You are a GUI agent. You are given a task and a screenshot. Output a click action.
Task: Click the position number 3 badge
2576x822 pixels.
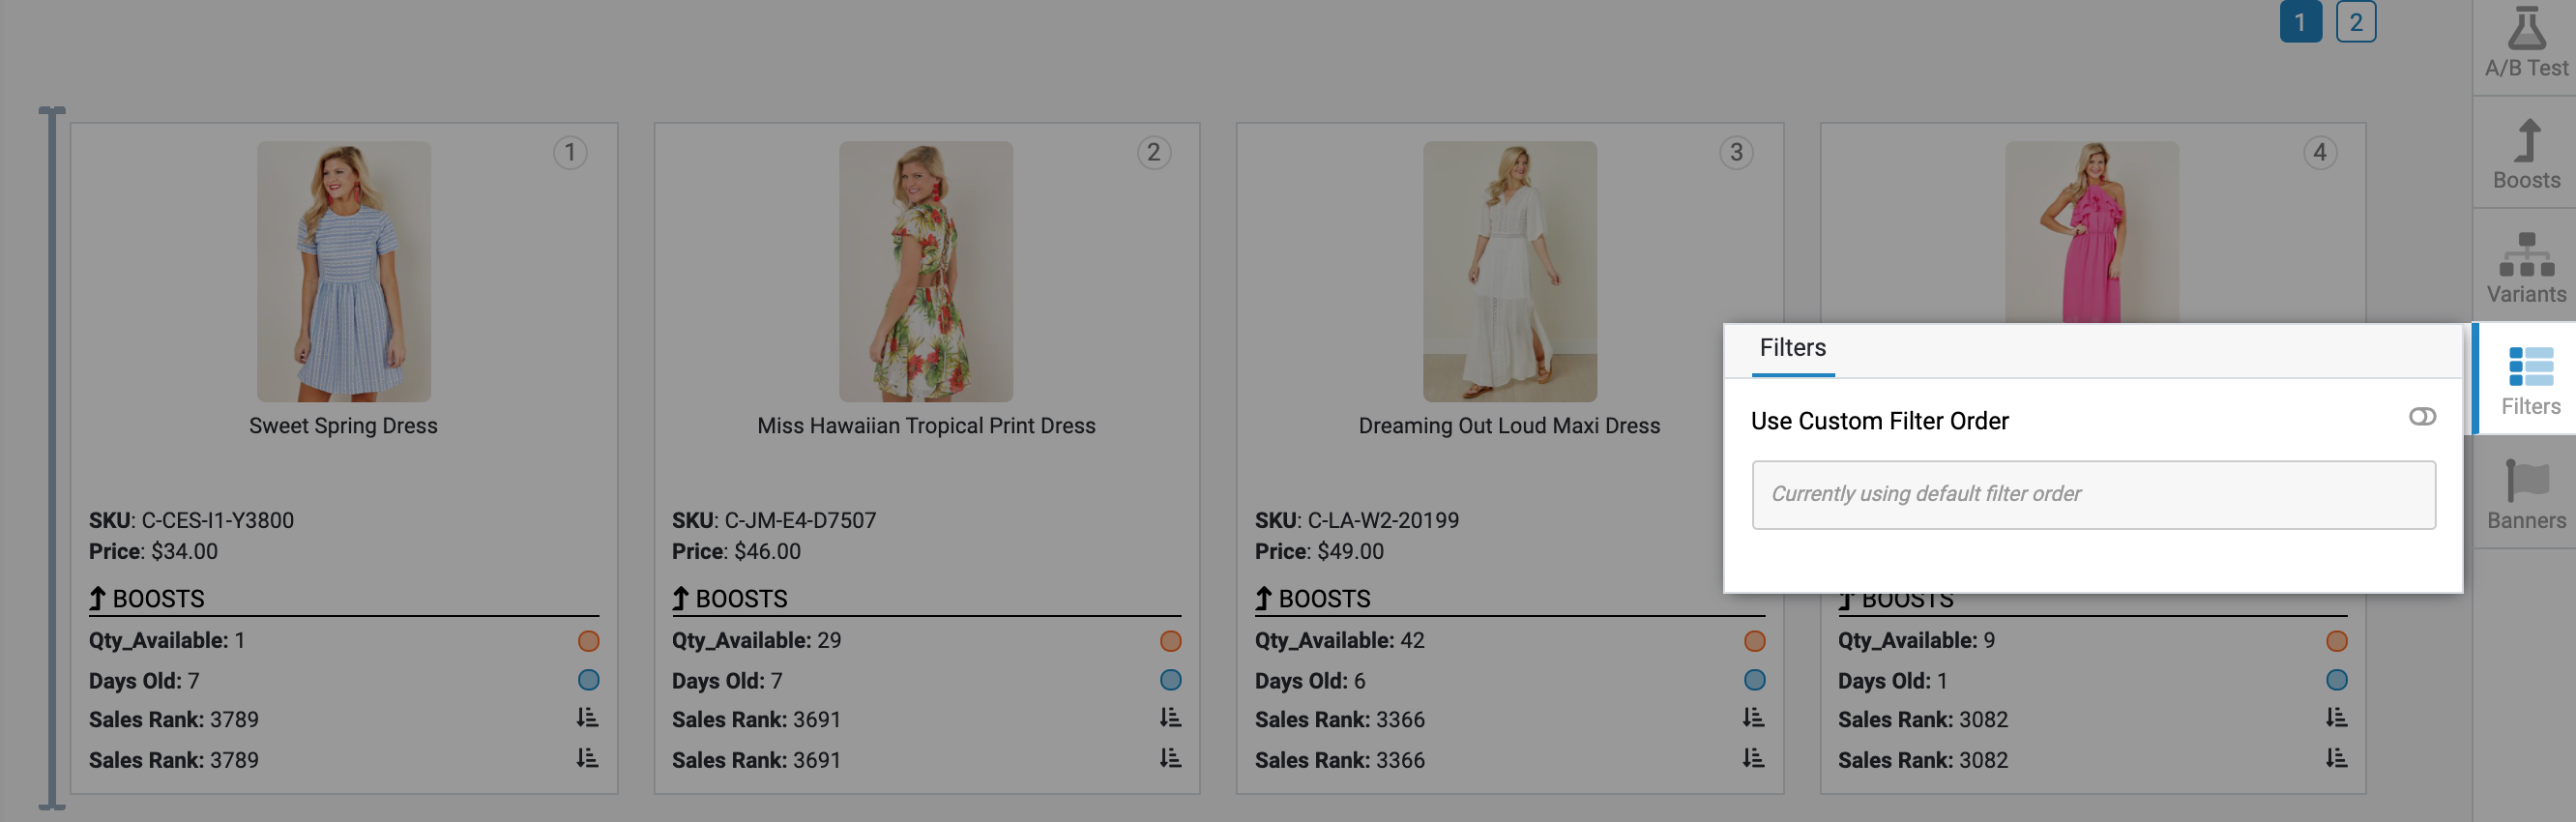(x=1736, y=153)
